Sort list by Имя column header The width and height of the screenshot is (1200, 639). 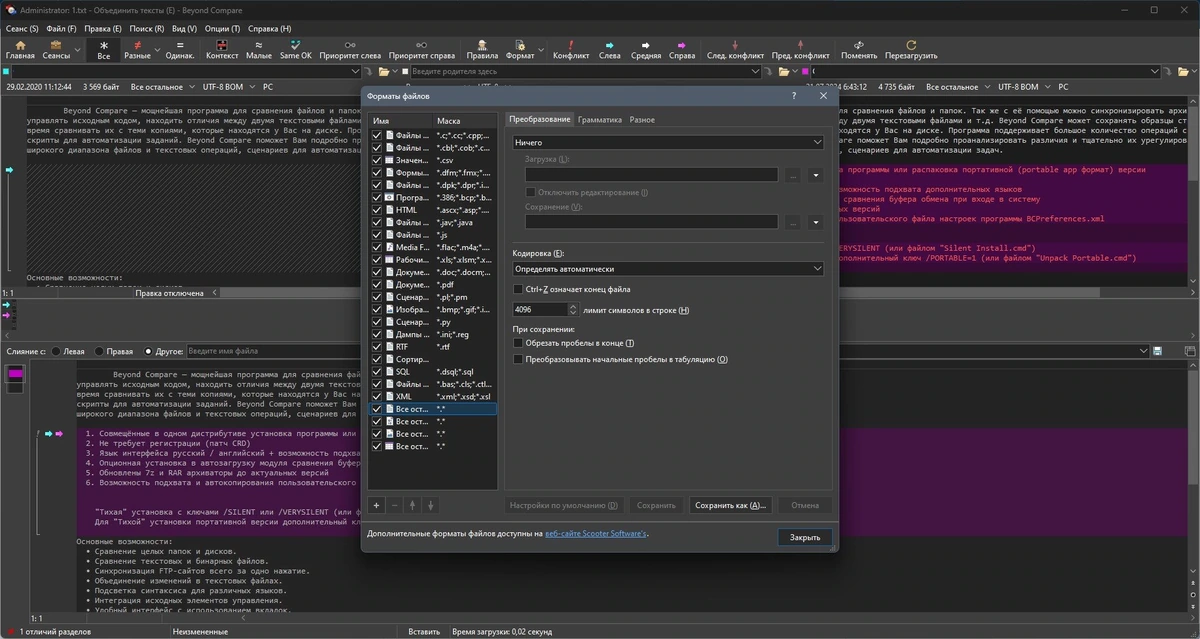pyautogui.click(x=400, y=120)
